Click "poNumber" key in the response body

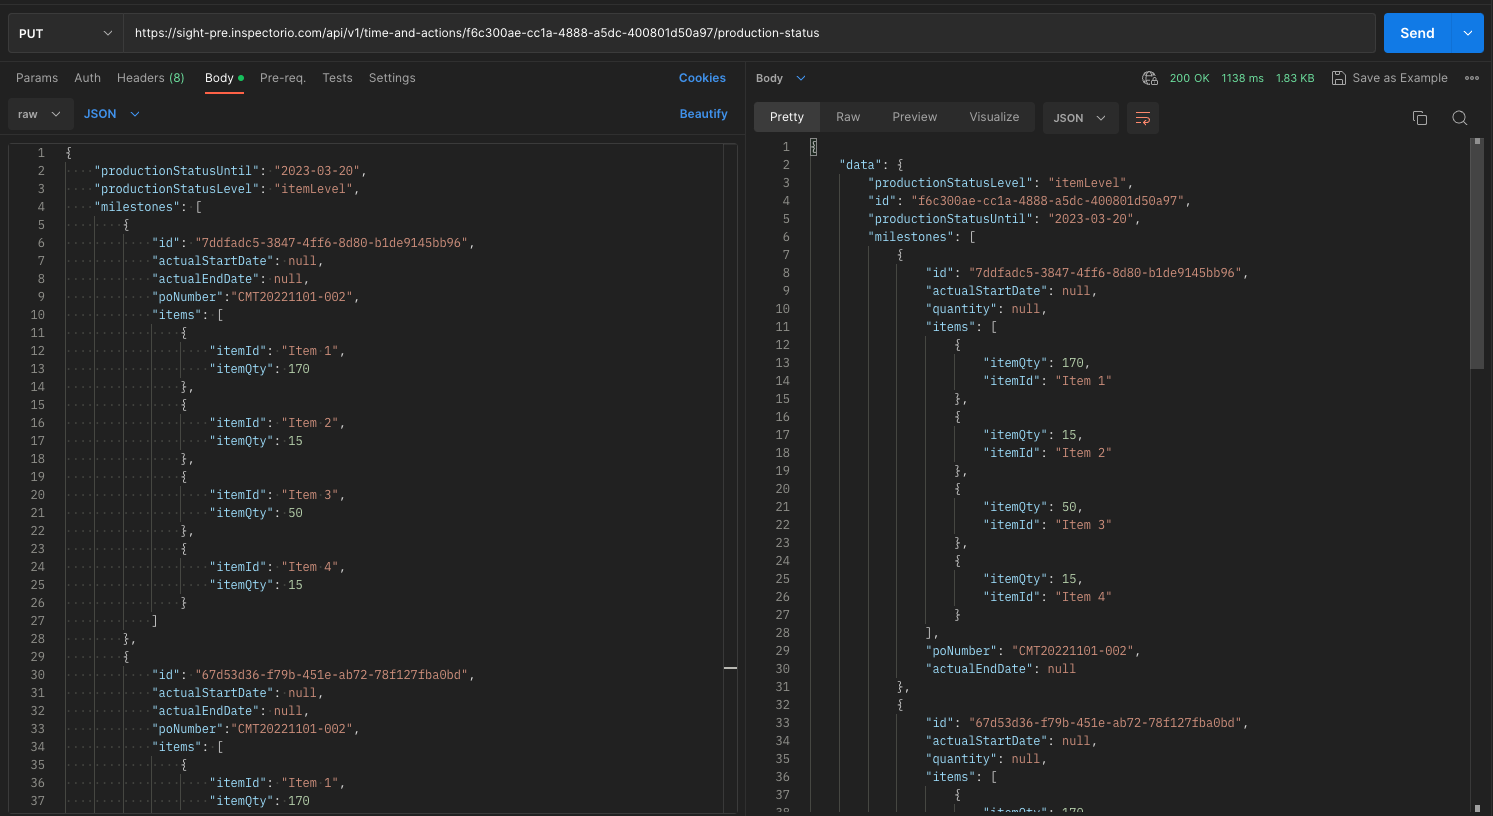961,651
